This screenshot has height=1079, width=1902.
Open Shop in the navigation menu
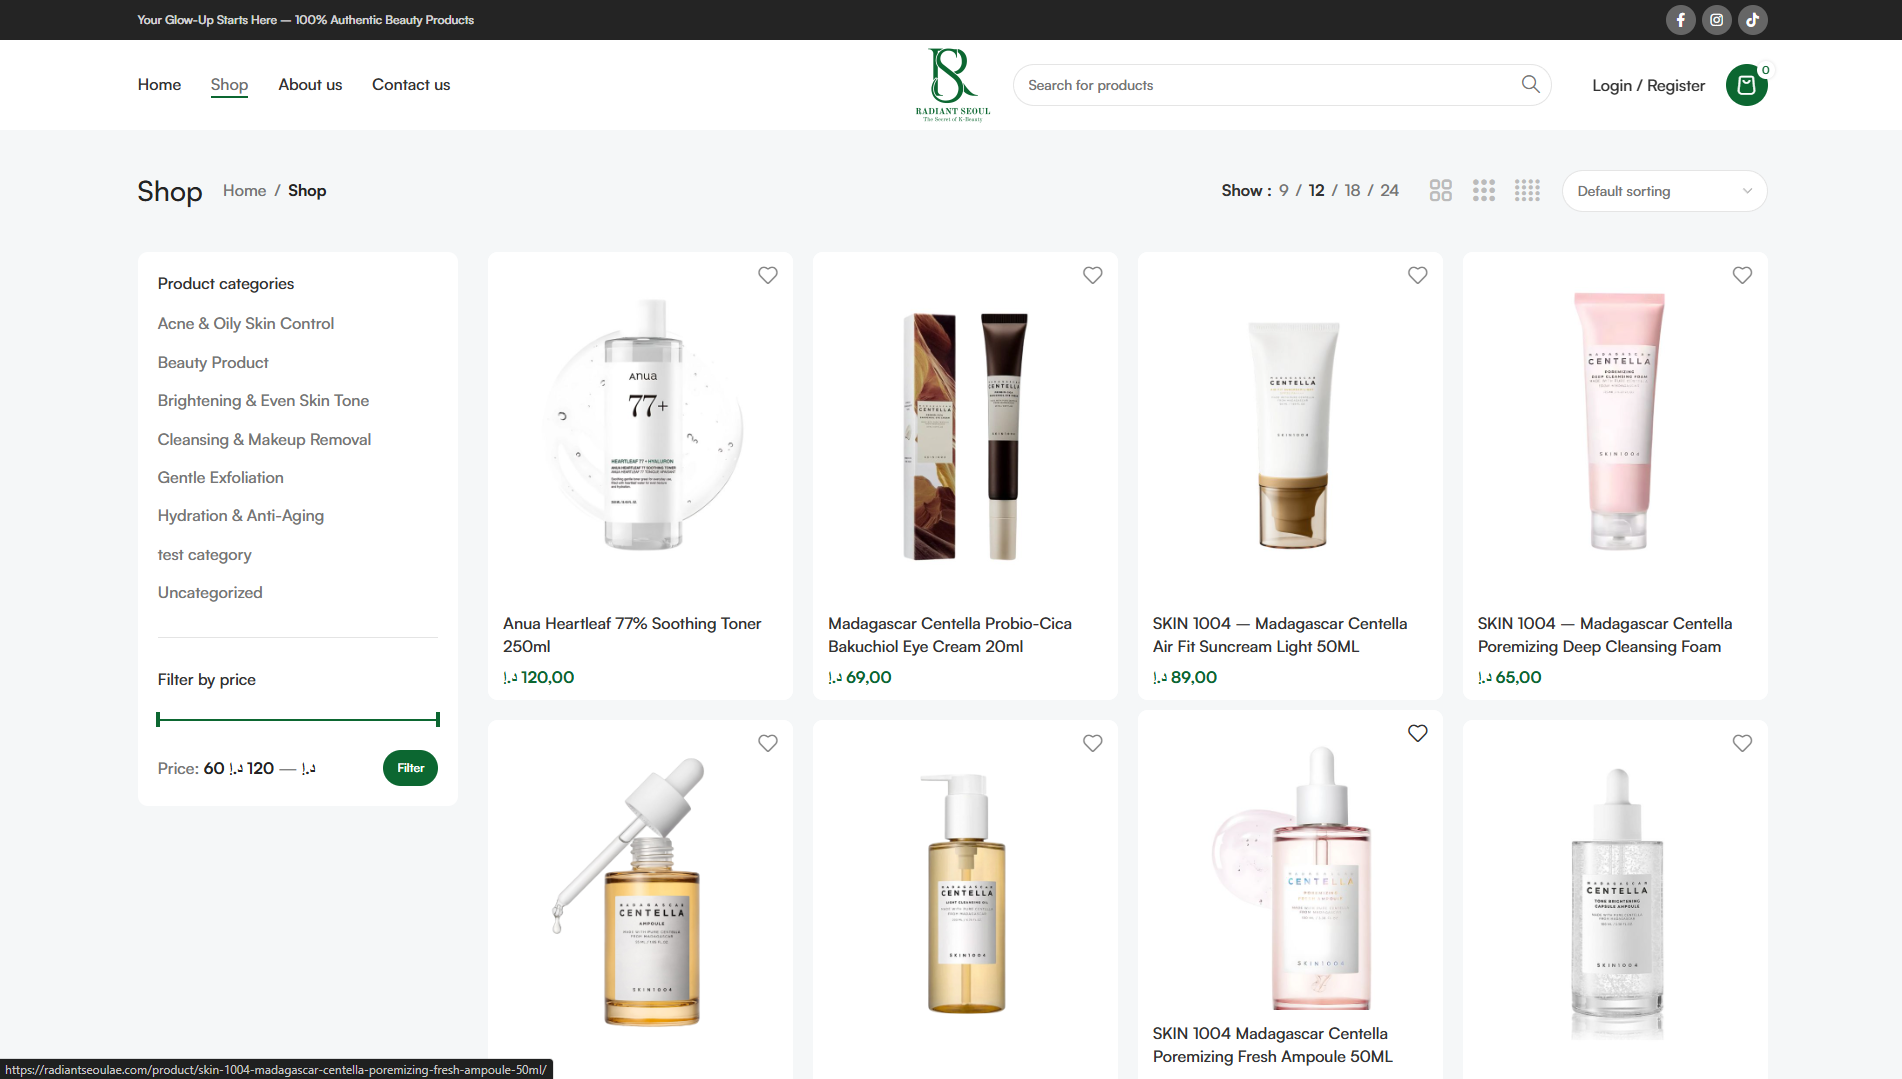(229, 85)
